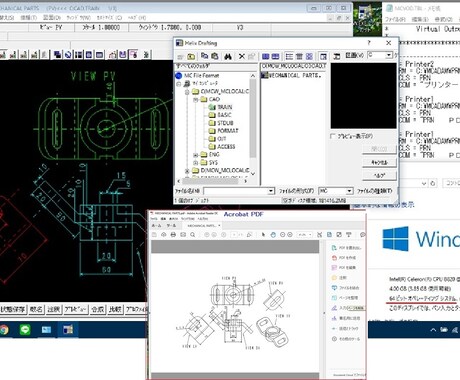460x380 pixels.
Task: Switch Helix Drafting file list to details view
Action: 299,56
